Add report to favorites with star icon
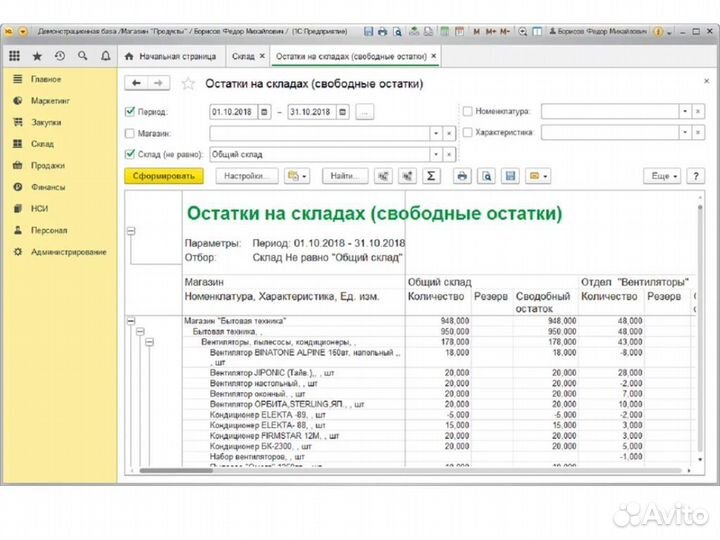This screenshot has width=720, height=540. click(188, 84)
